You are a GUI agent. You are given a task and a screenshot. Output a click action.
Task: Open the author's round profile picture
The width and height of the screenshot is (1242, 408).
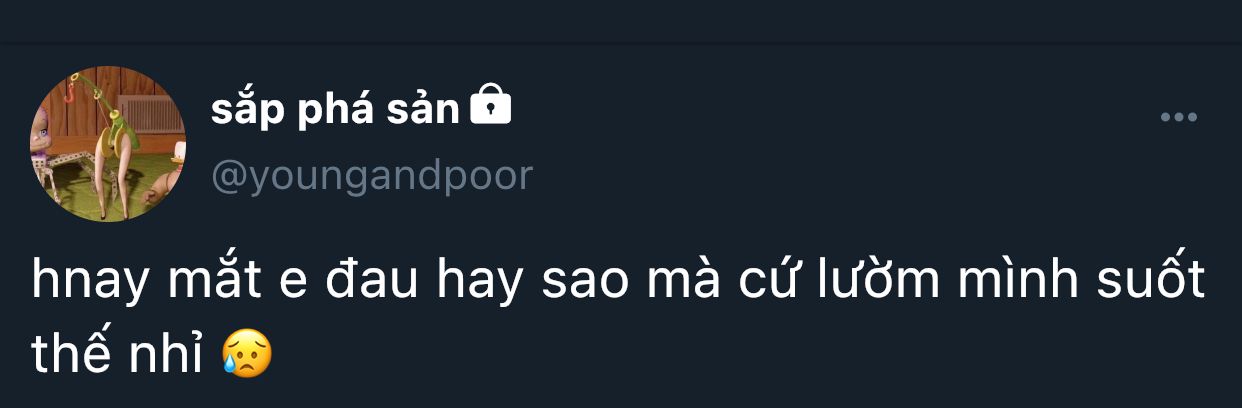point(108,143)
